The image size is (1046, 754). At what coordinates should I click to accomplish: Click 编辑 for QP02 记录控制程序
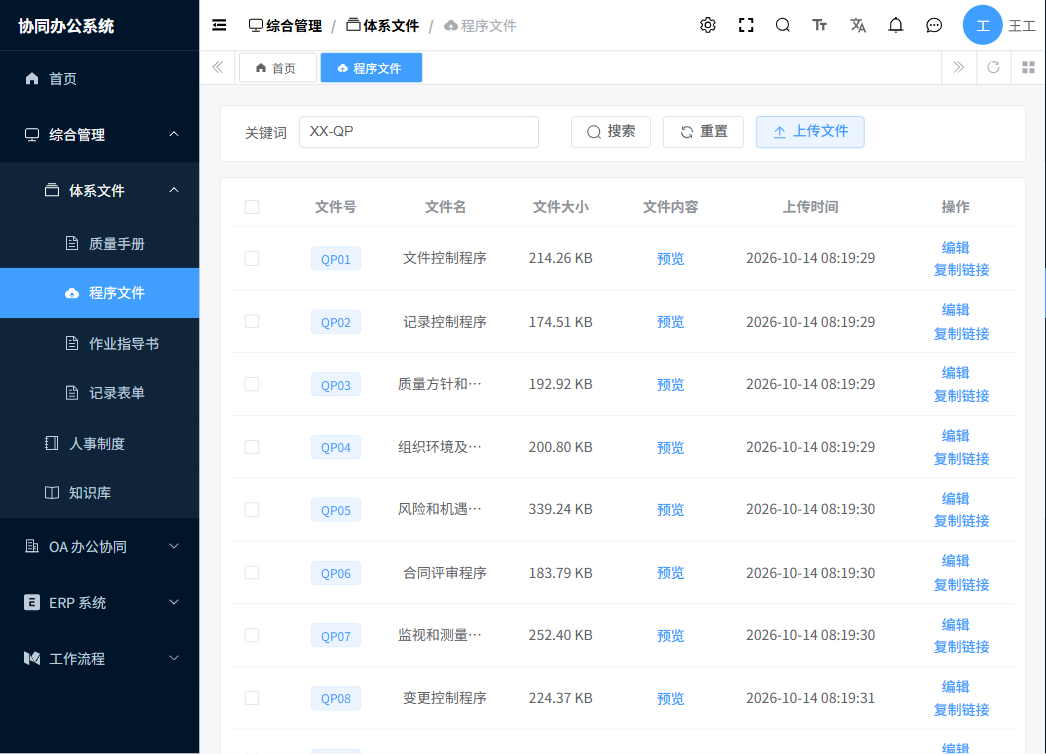(x=955, y=310)
